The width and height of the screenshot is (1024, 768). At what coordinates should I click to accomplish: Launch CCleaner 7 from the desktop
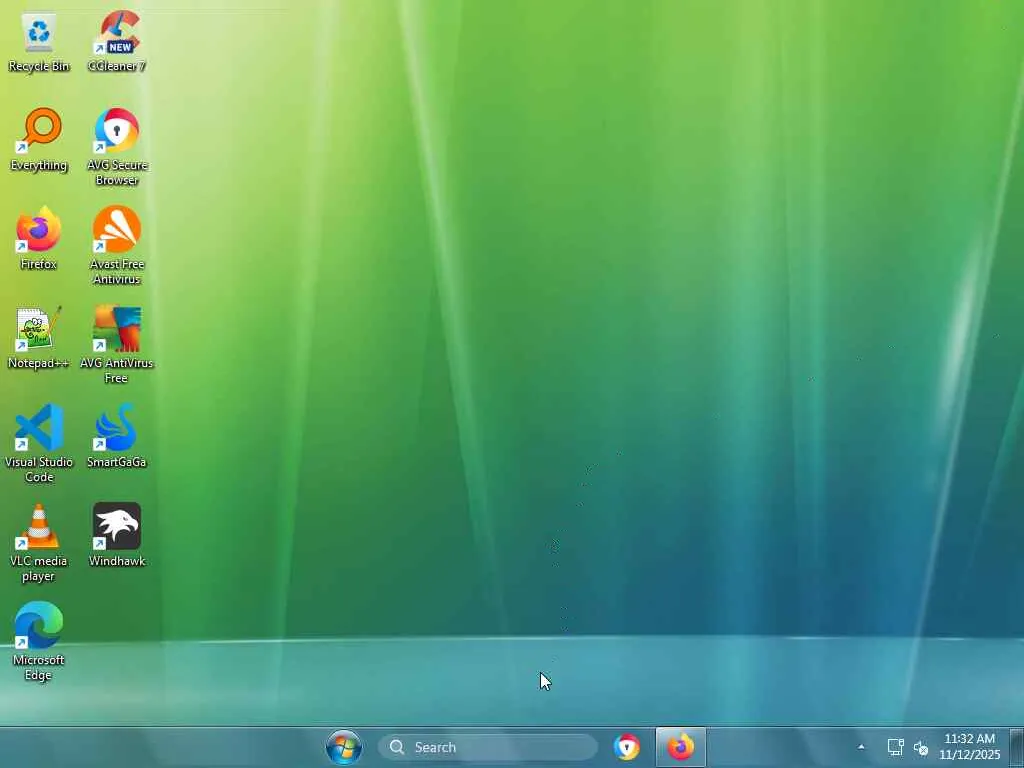117,42
